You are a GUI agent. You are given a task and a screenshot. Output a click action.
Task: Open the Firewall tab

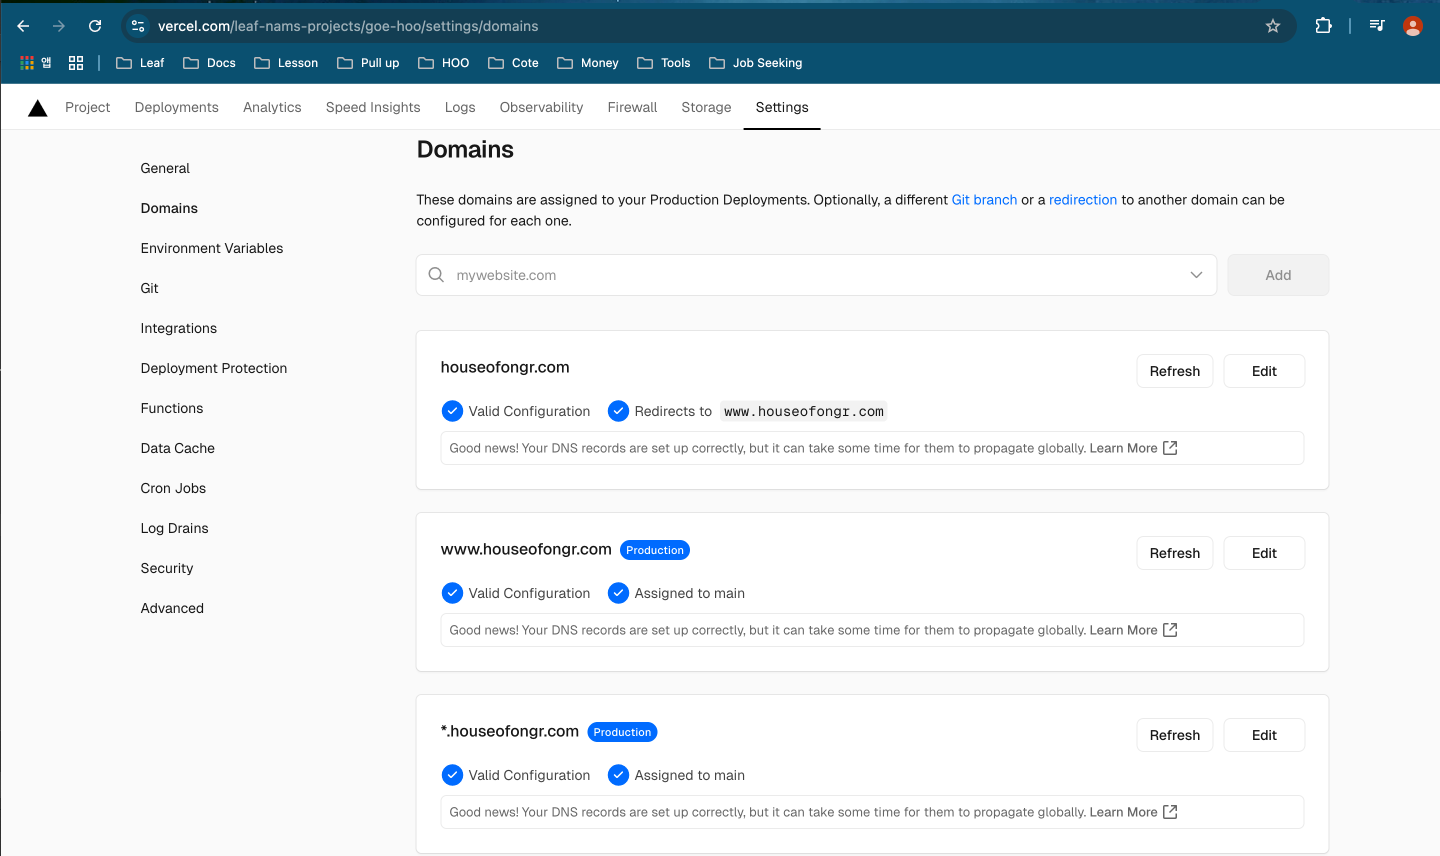pos(632,107)
